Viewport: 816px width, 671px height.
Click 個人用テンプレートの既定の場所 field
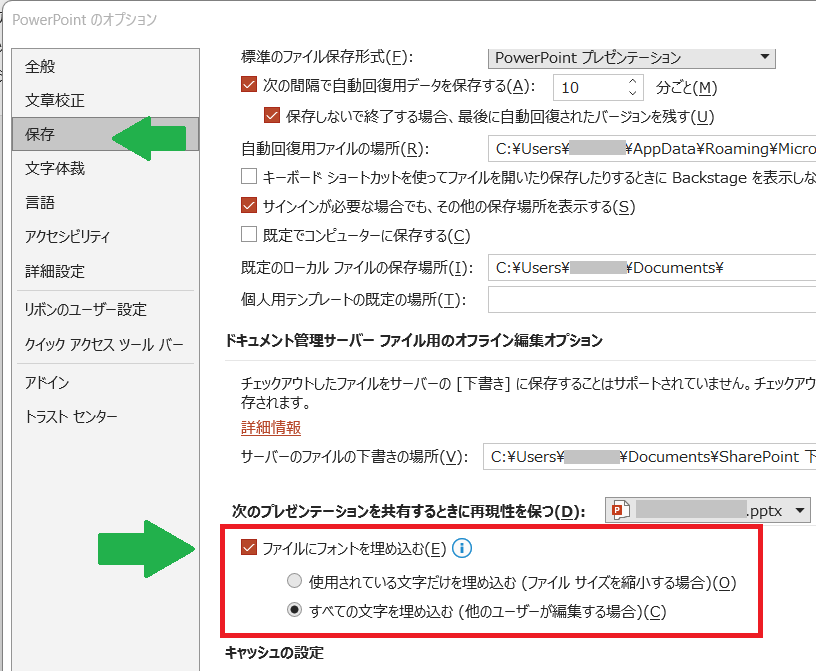click(x=652, y=300)
